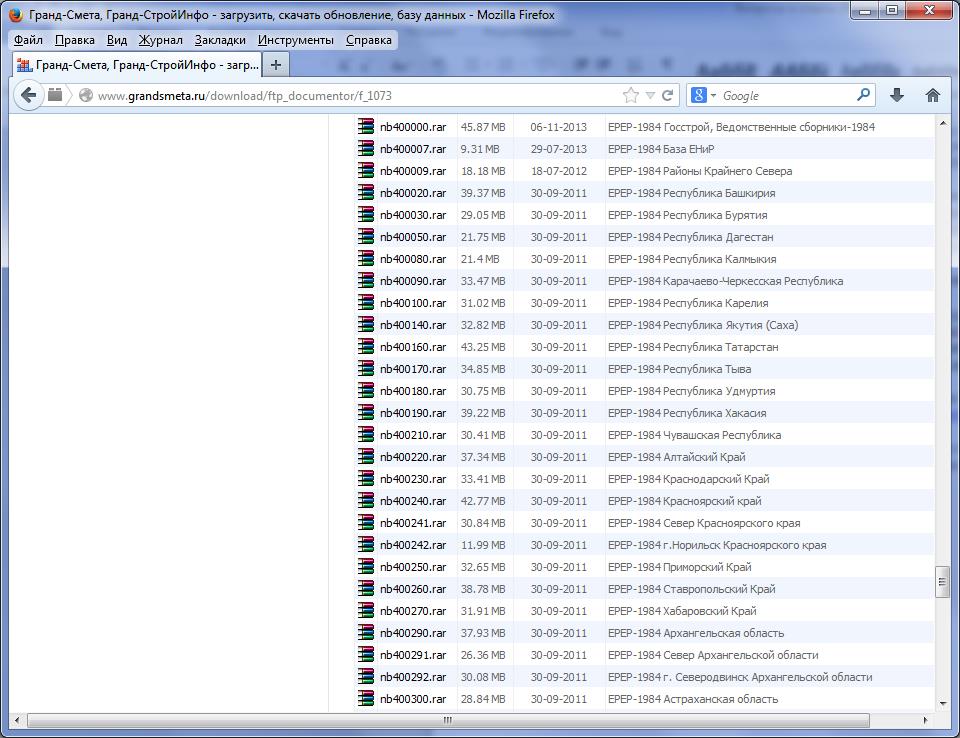The image size is (960, 738).
Task: Click archive icon beside nb400090.rar
Action: (366, 281)
